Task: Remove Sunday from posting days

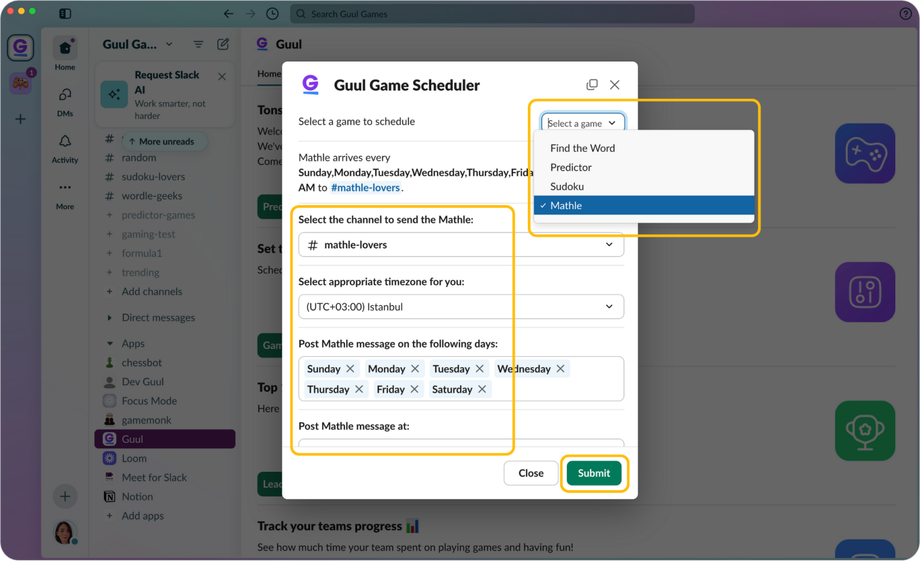Action: tap(350, 368)
